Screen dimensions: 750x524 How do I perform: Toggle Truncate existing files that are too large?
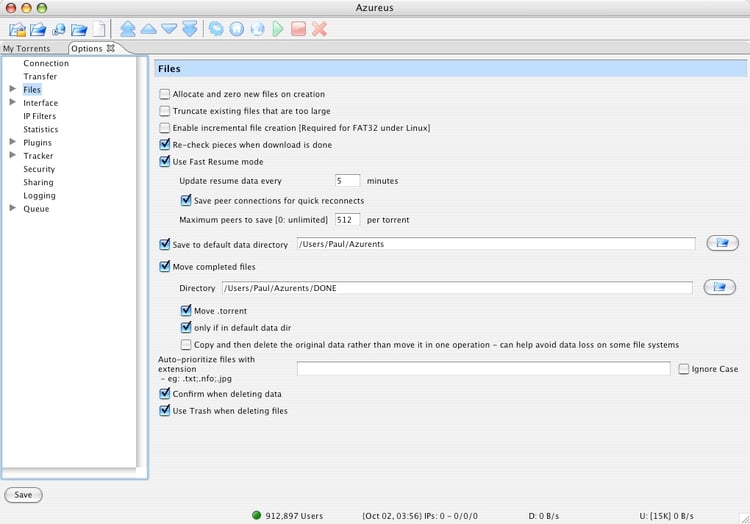(x=165, y=111)
